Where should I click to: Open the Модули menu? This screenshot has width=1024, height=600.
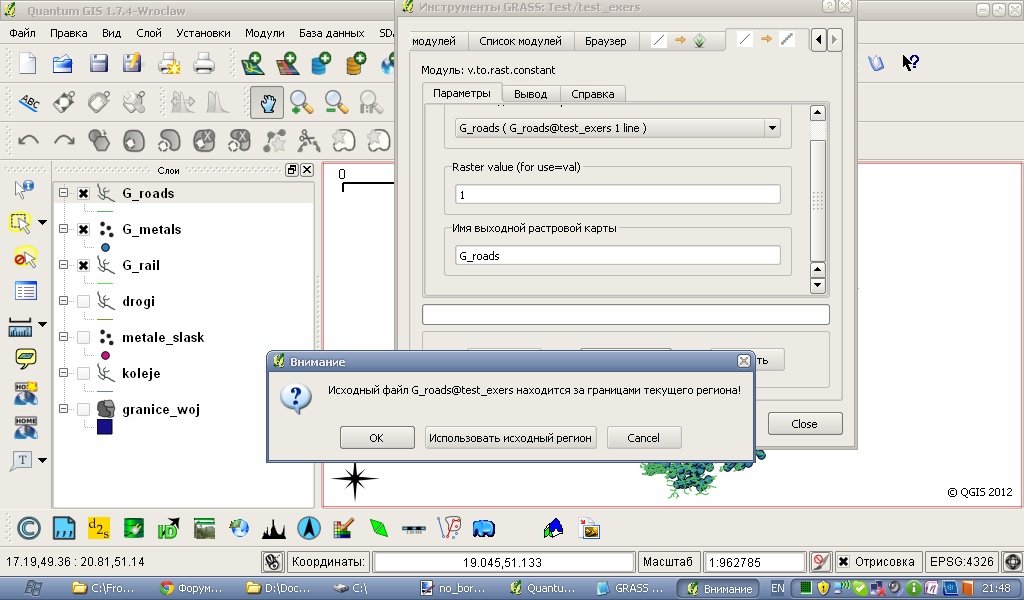(x=264, y=33)
